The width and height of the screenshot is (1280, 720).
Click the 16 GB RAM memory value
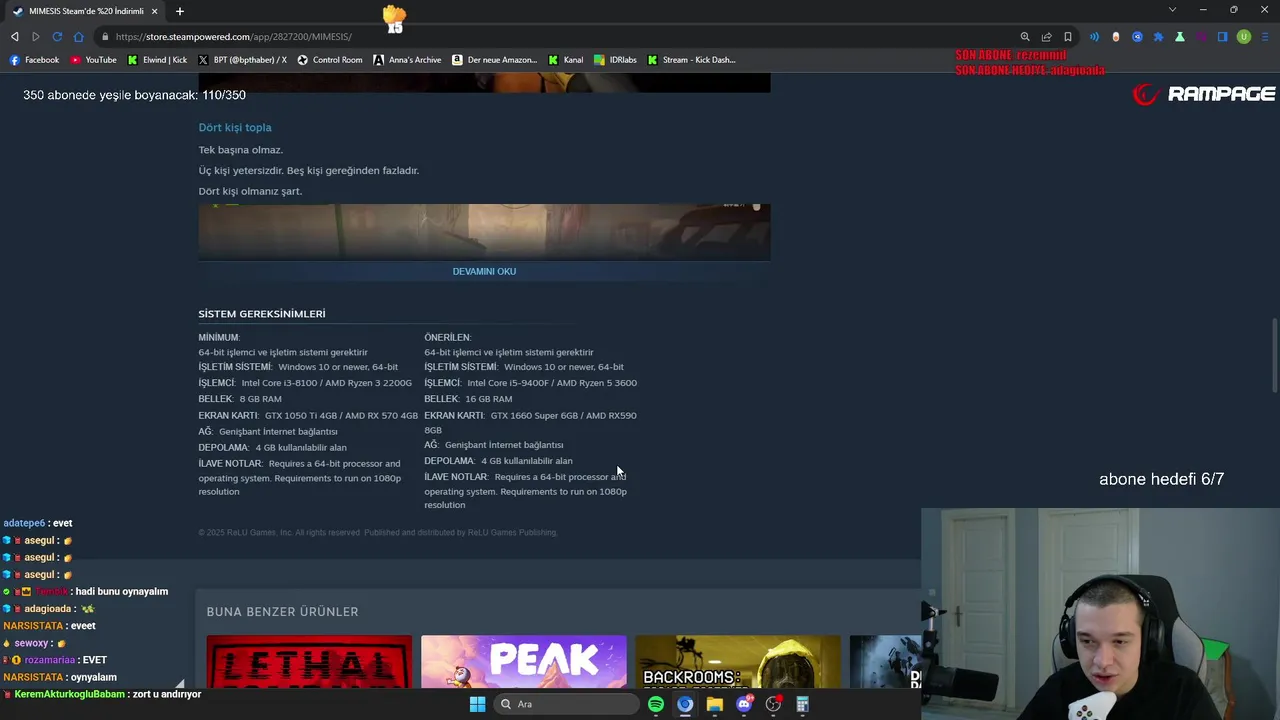point(488,399)
